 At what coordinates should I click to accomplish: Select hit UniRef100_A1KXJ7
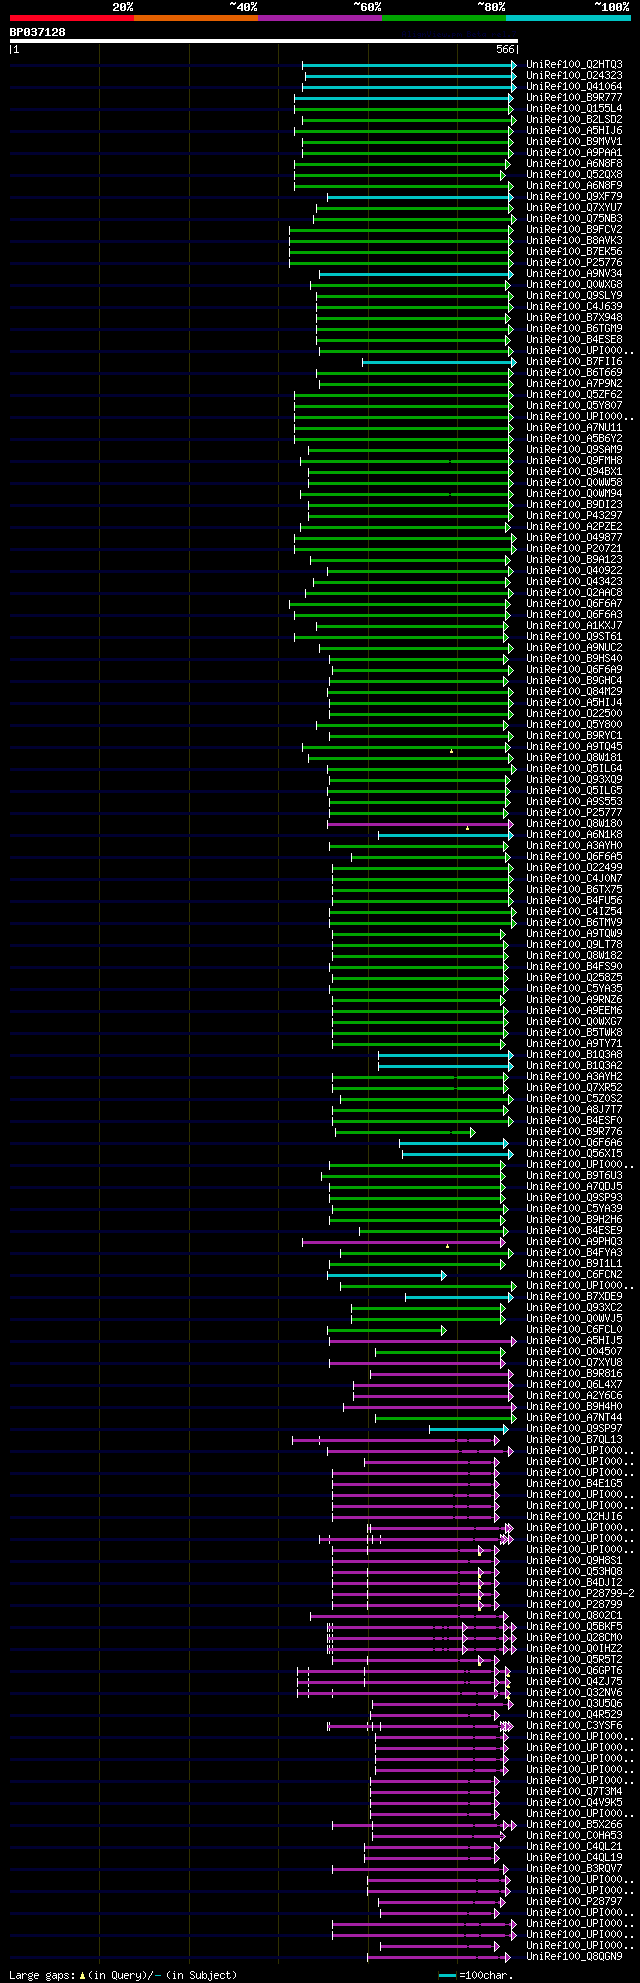point(574,626)
